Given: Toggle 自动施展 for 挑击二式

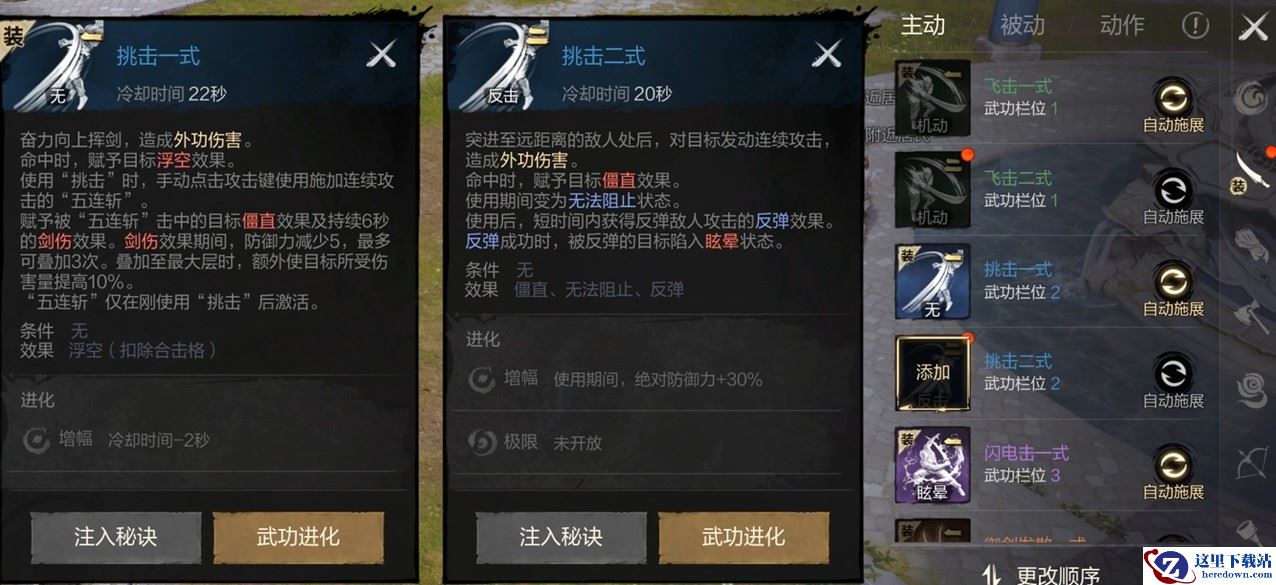Looking at the screenshot, I should click(x=1173, y=383).
